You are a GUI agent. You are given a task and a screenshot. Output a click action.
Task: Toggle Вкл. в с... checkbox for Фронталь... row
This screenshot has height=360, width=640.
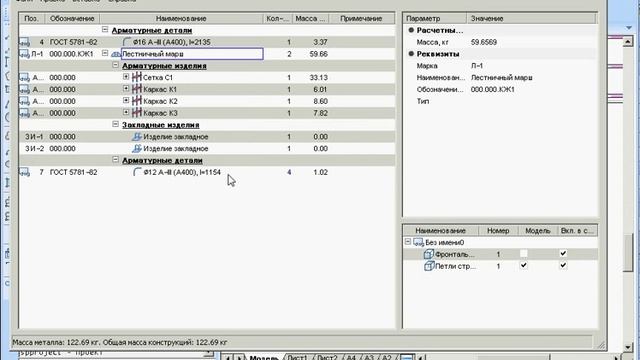point(563,253)
